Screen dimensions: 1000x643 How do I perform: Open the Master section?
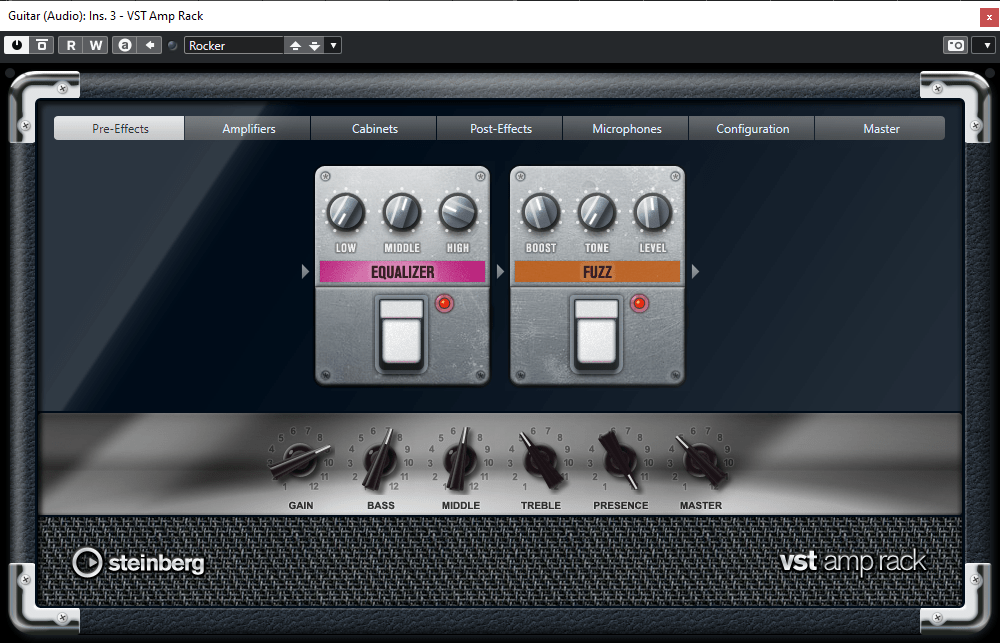[x=880, y=128]
